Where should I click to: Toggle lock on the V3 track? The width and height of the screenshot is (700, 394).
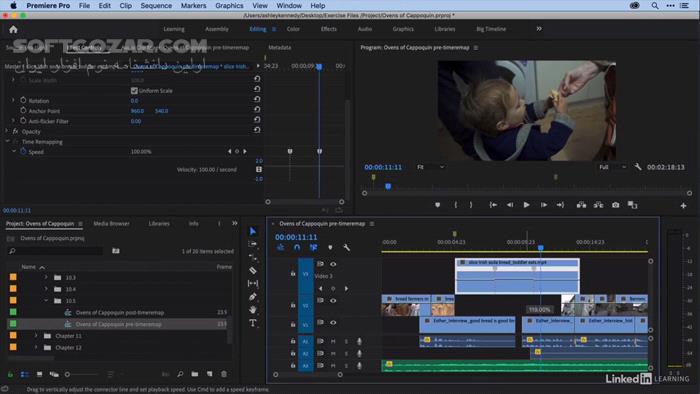pos(293,274)
